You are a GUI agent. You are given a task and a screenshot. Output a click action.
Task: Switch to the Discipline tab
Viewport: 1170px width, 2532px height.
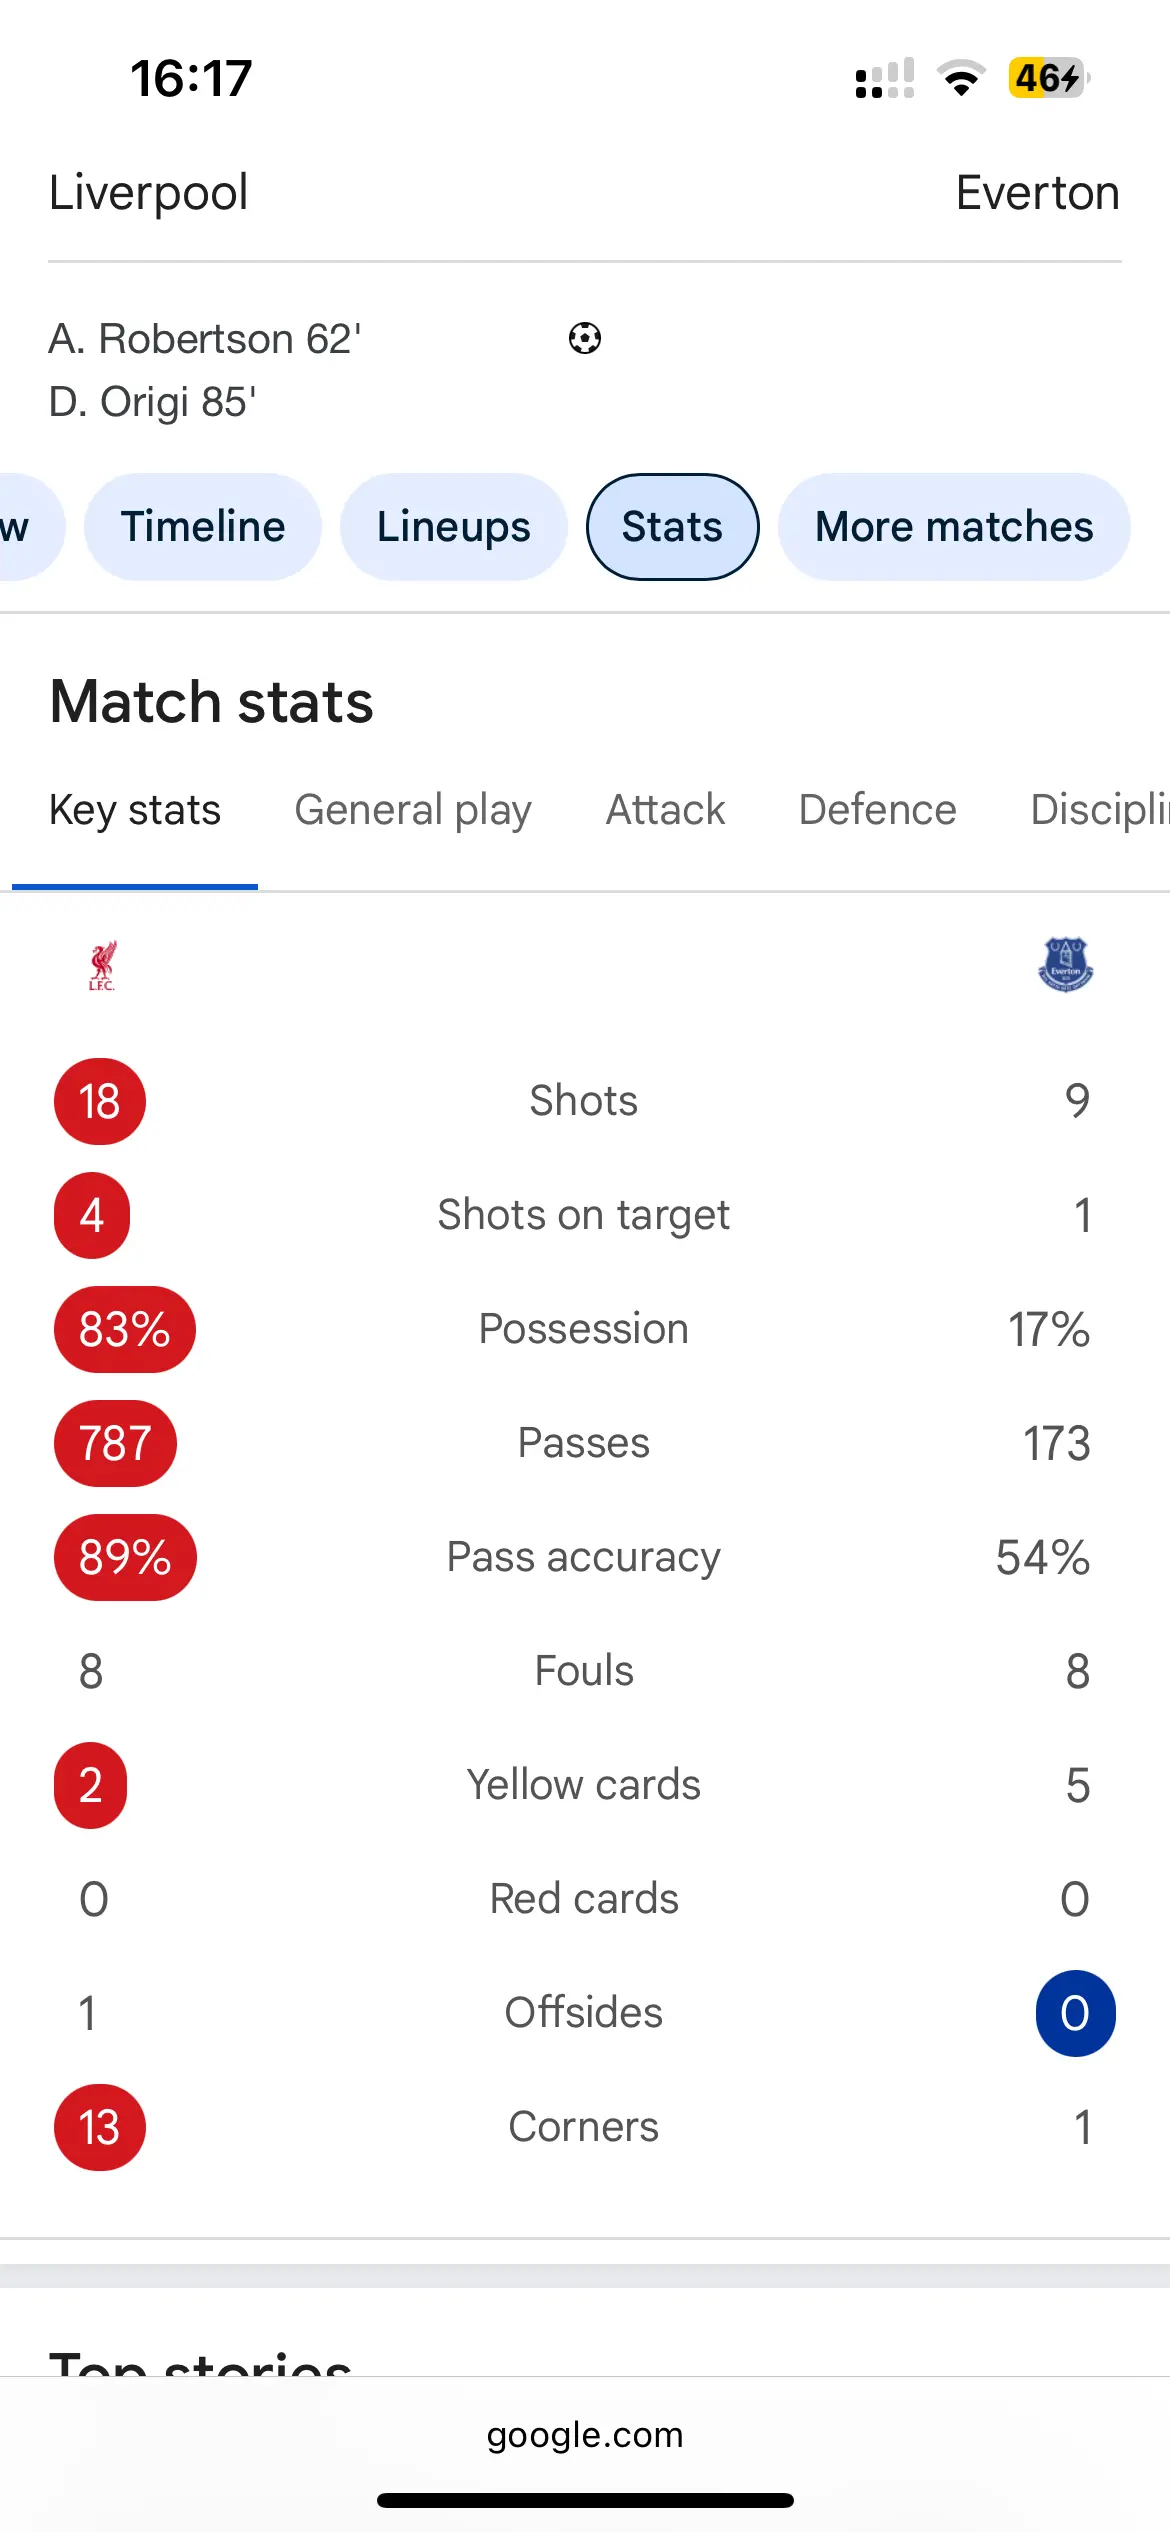(x=1098, y=810)
